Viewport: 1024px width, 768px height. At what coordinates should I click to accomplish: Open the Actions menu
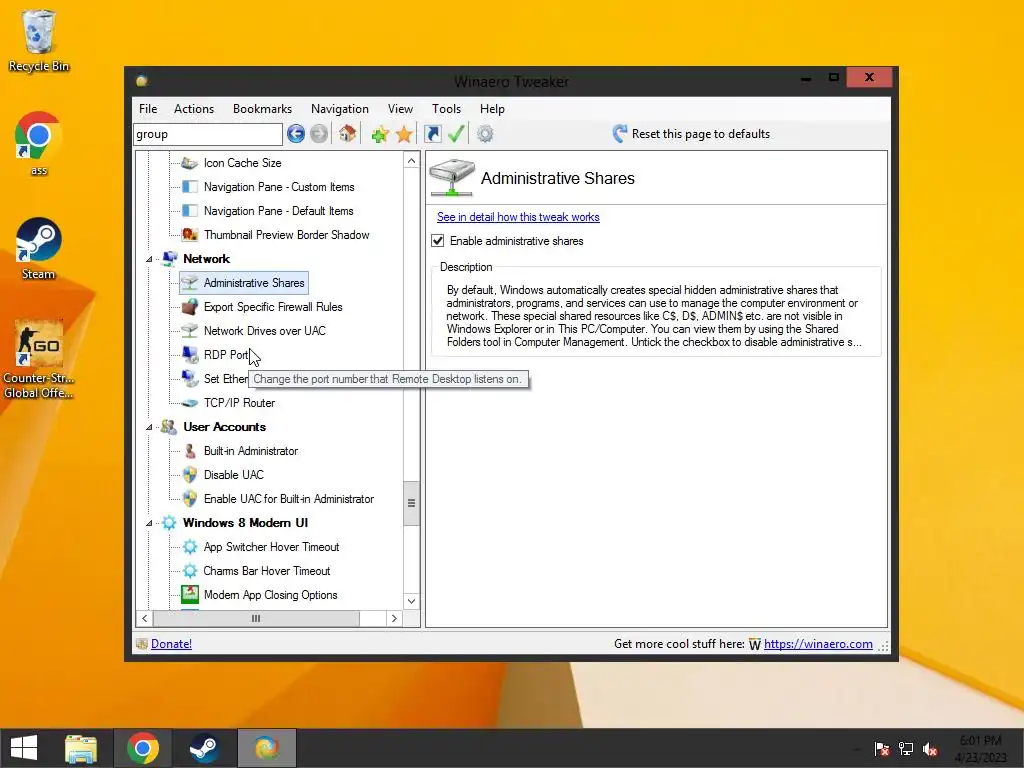[x=193, y=109]
